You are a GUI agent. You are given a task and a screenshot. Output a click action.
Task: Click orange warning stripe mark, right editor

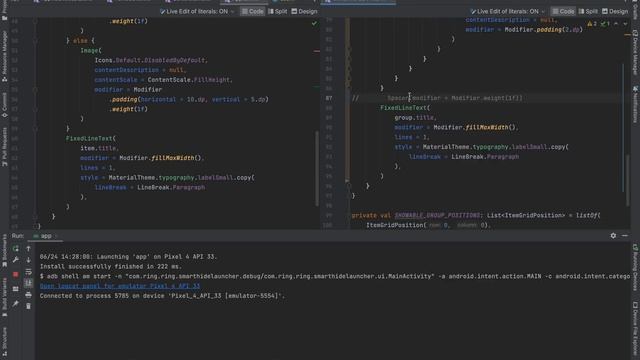(x=627, y=35)
